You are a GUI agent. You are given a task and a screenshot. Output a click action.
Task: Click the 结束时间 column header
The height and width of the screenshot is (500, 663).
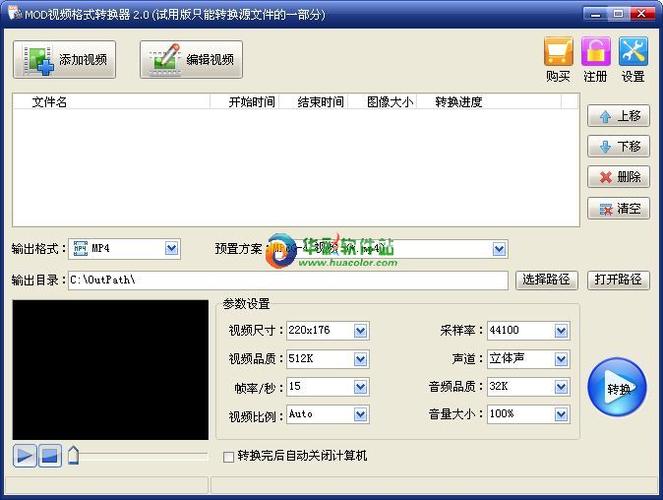313,102
